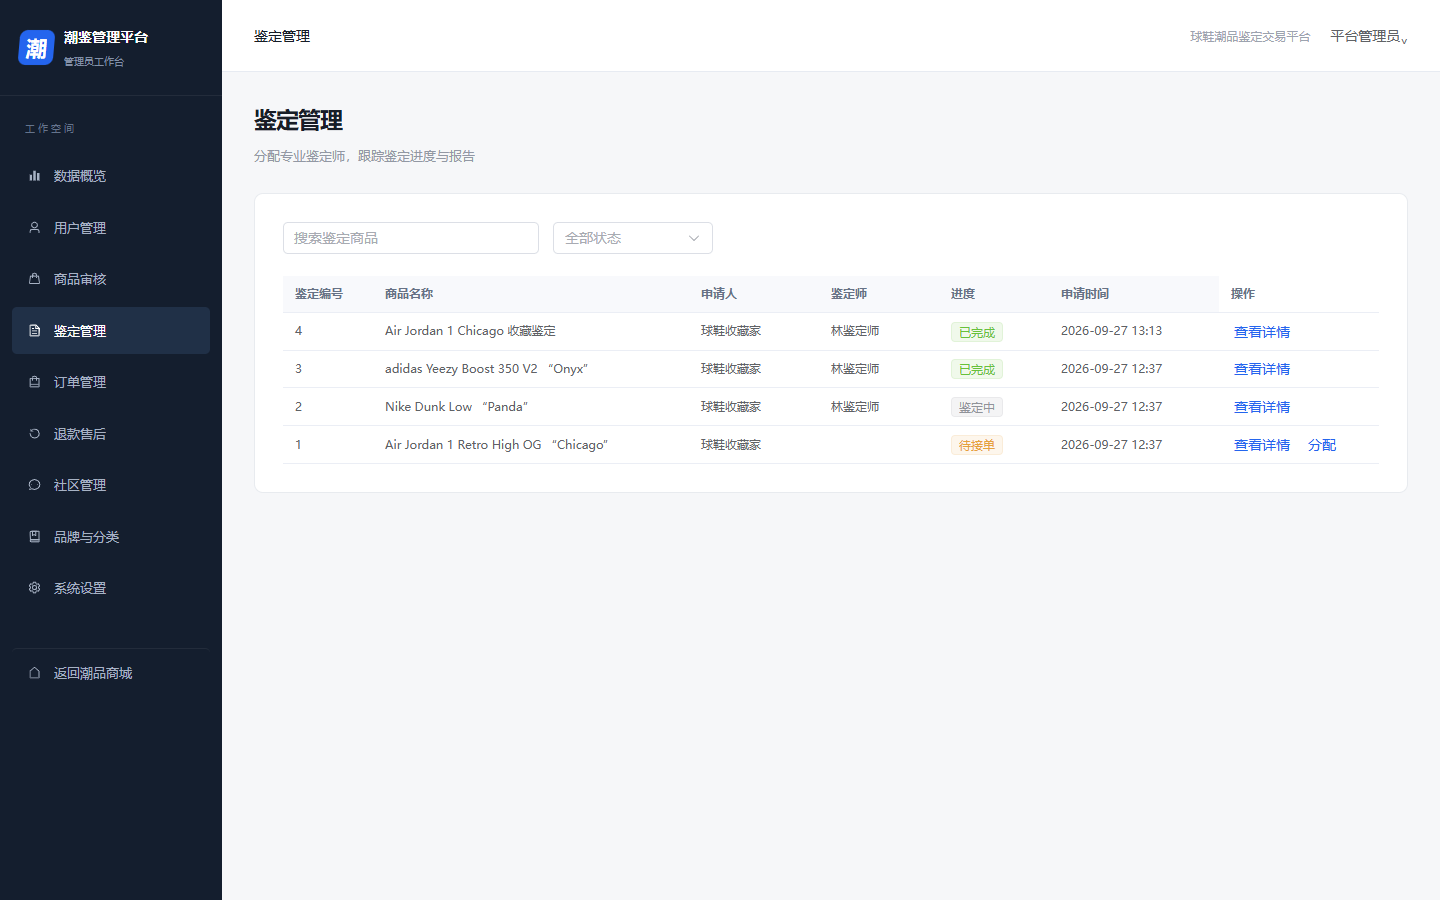Image resolution: width=1440 pixels, height=900 pixels.
Task: Click 查看详情 for adidas Yeezy Boost 350 V2
Action: pos(1261,369)
